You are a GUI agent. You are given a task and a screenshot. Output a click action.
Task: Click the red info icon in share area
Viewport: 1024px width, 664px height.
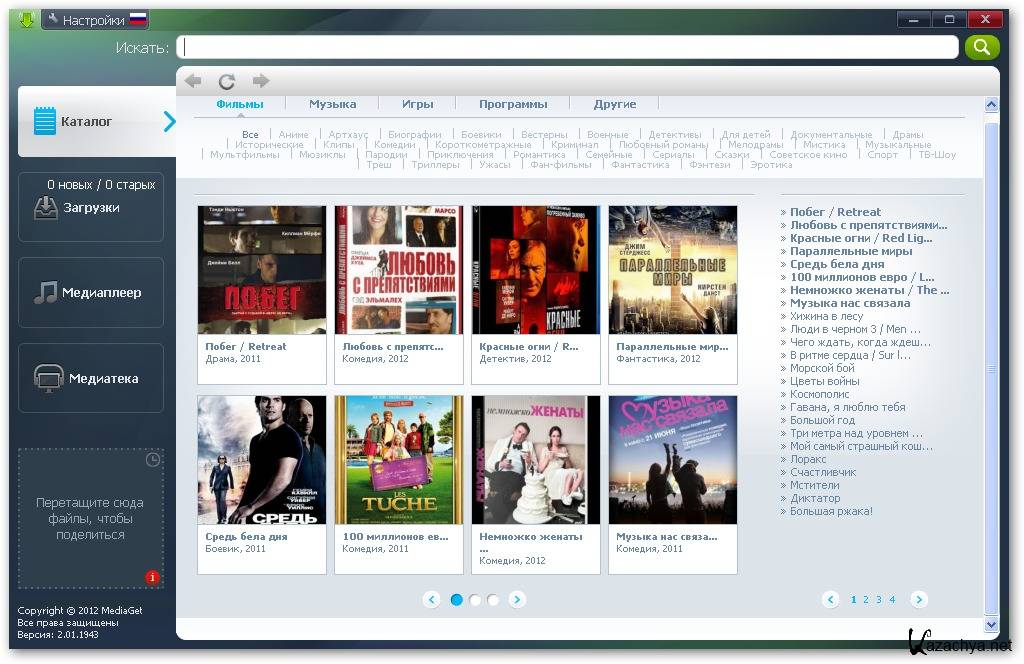pyautogui.click(x=152, y=577)
